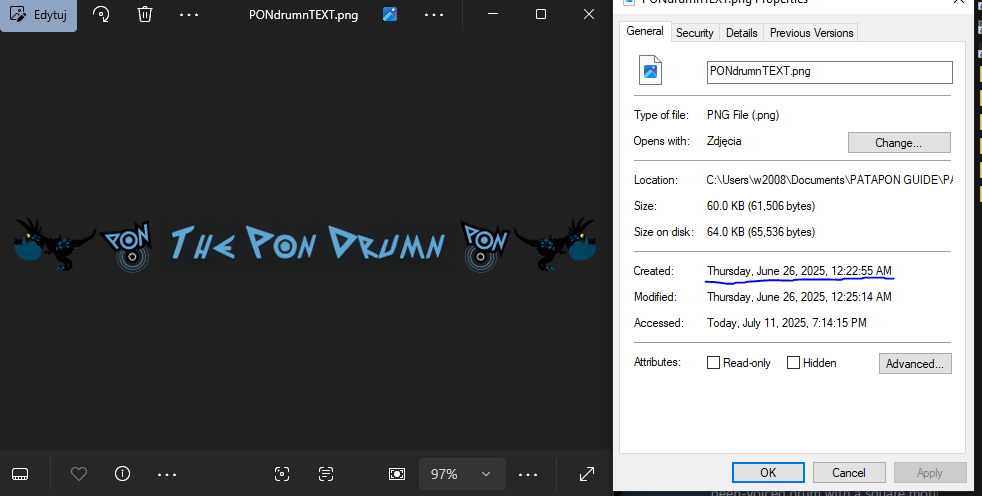Viewport: 982px width, 496px height.
Task: Open the Previous Versions tab
Action: point(812,33)
